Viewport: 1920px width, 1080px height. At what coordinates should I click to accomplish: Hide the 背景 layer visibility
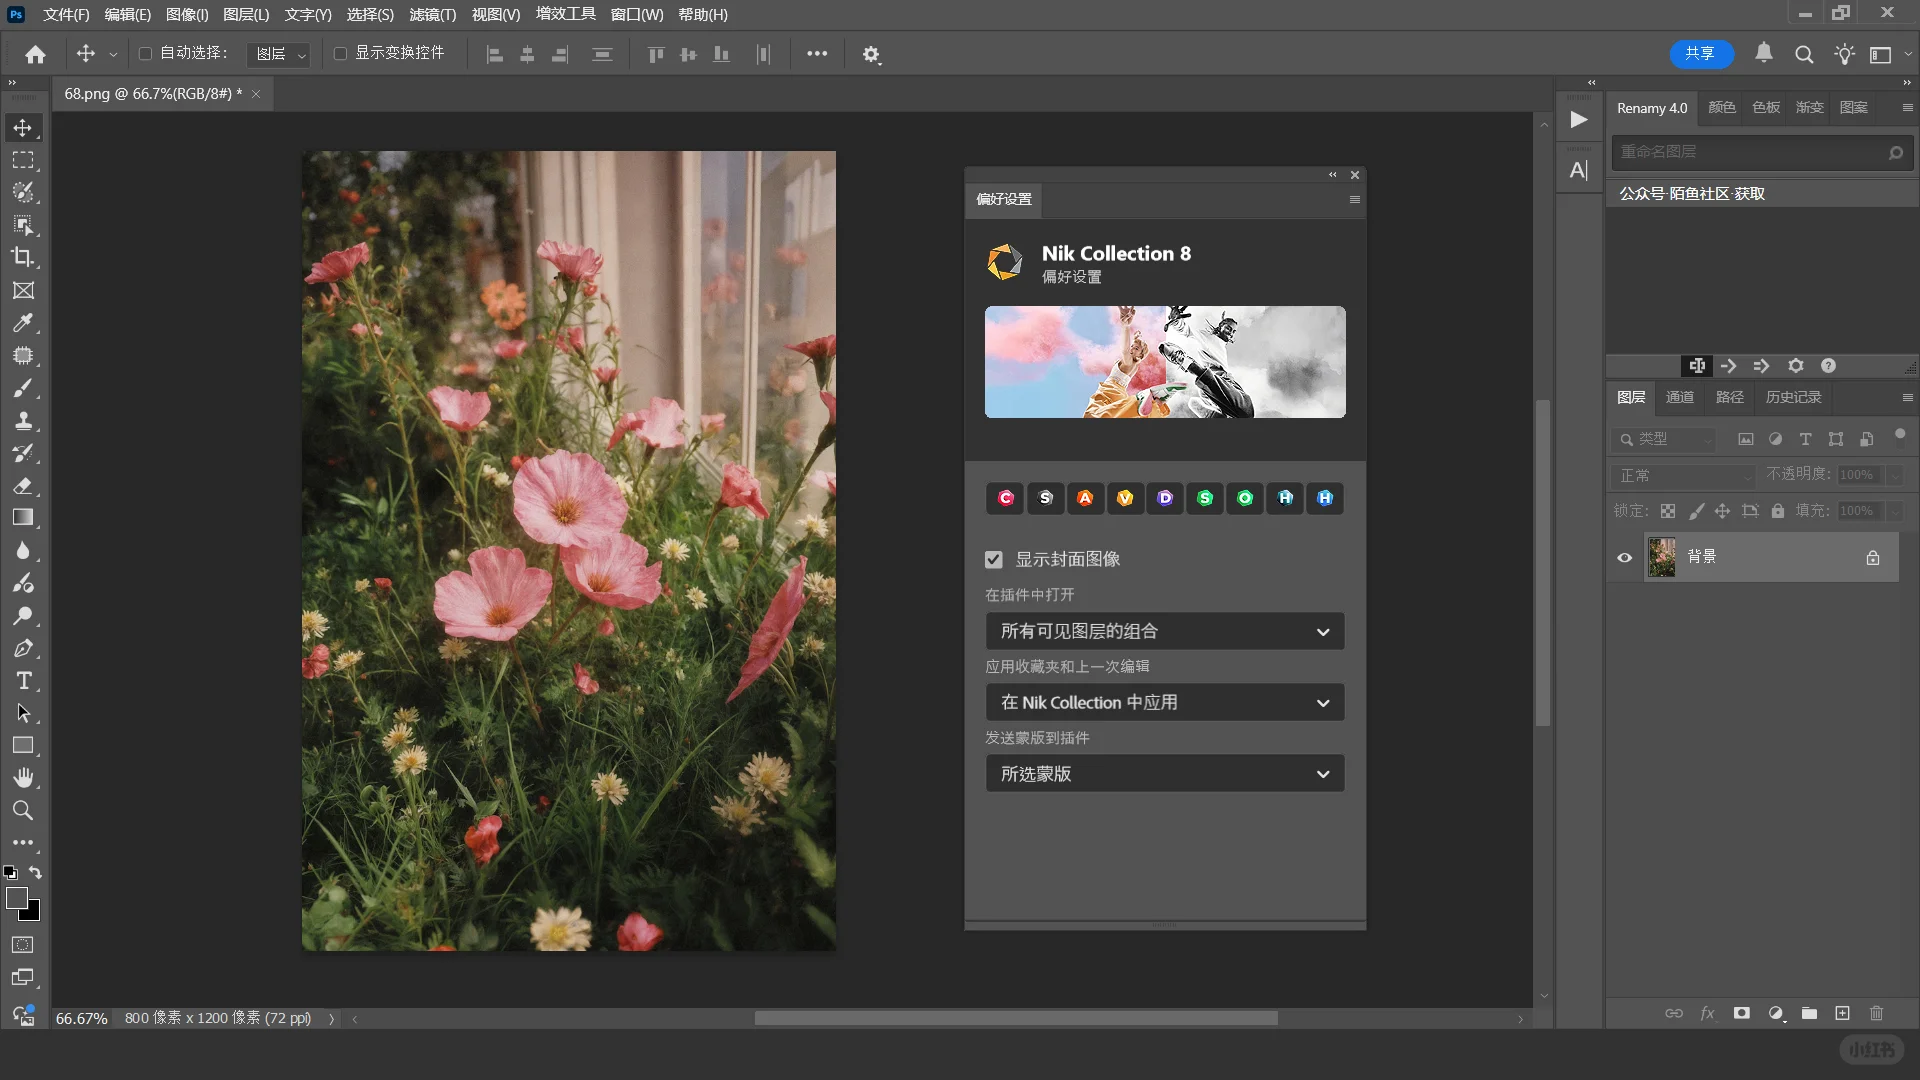(1624, 558)
